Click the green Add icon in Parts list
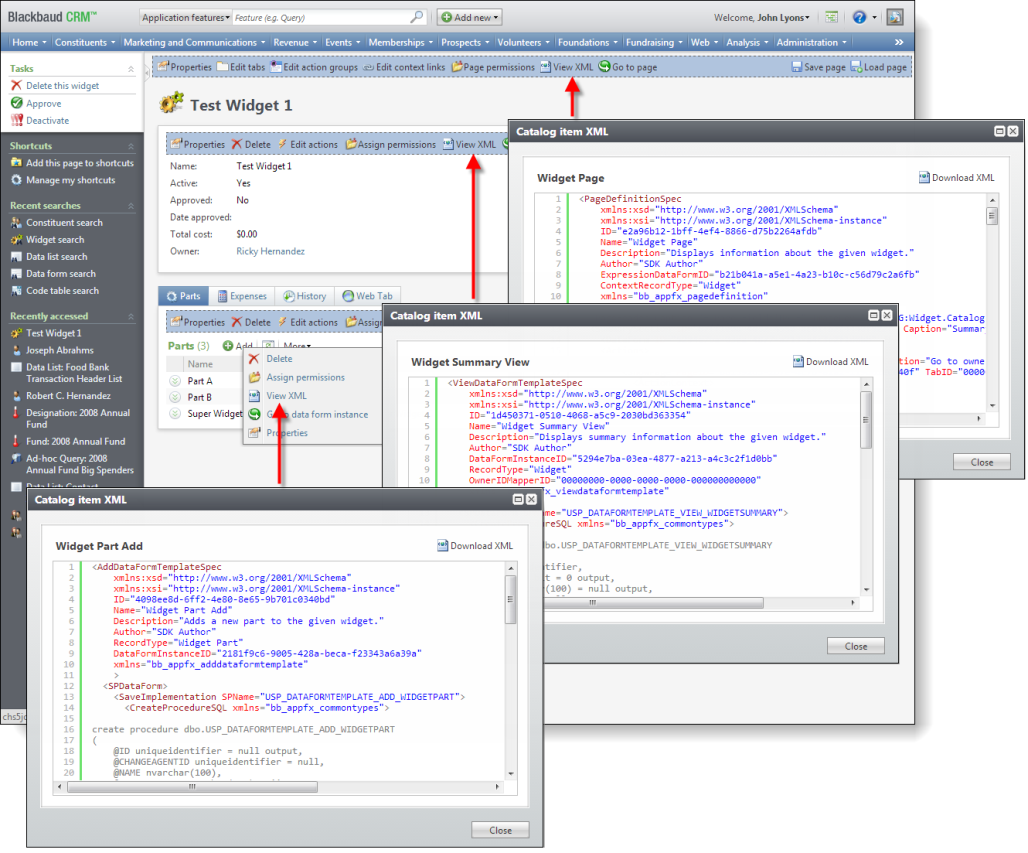 click(227, 346)
